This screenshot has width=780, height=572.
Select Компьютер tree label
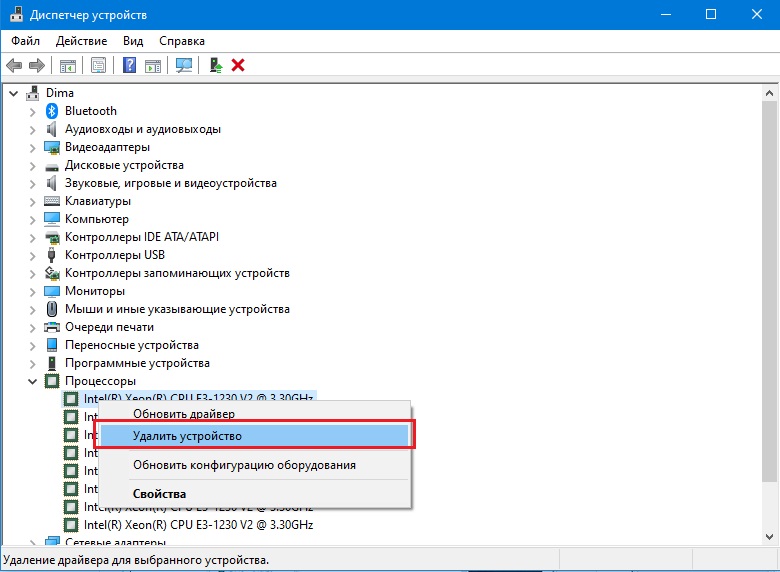click(x=97, y=219)
